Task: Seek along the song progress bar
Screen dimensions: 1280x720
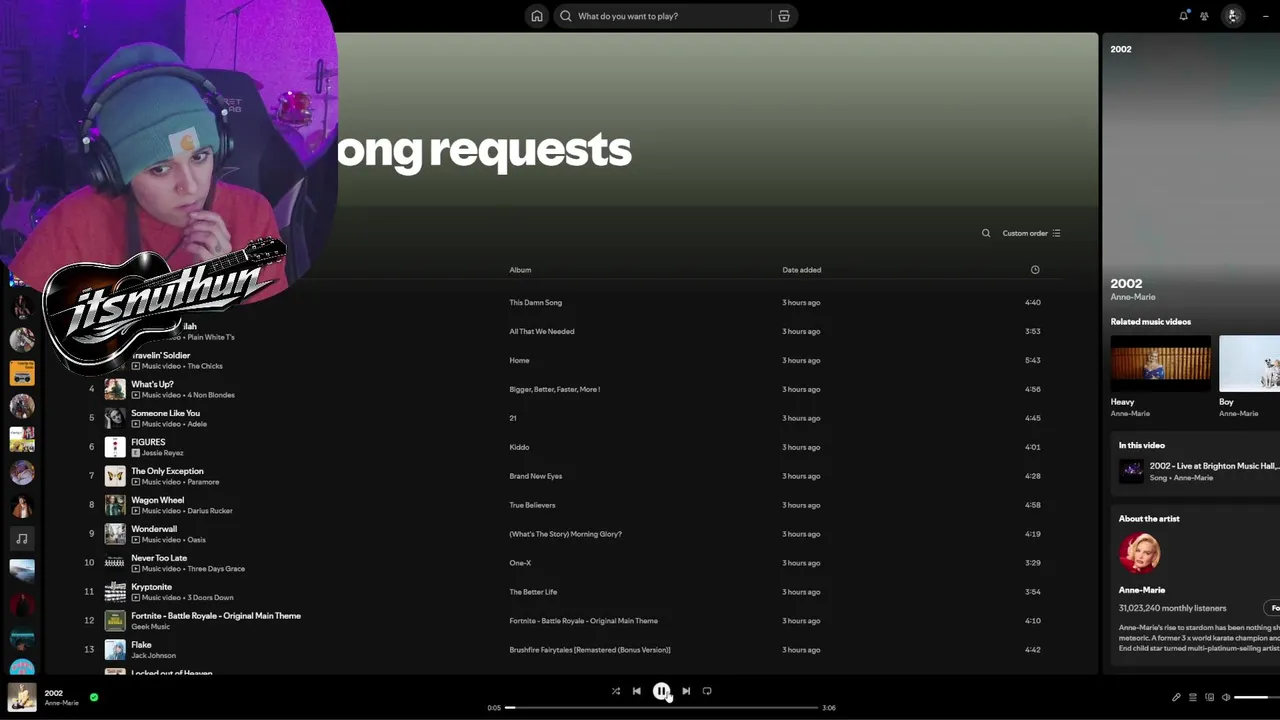Action: (x=661, y=708)
